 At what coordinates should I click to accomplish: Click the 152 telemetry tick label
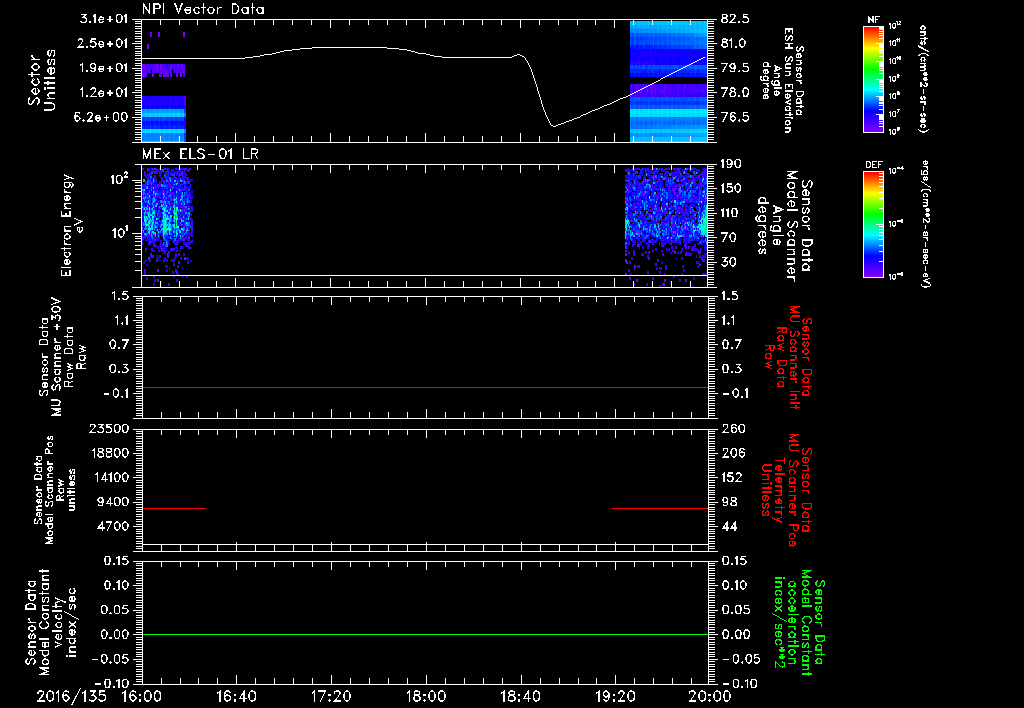click(733, 477)
